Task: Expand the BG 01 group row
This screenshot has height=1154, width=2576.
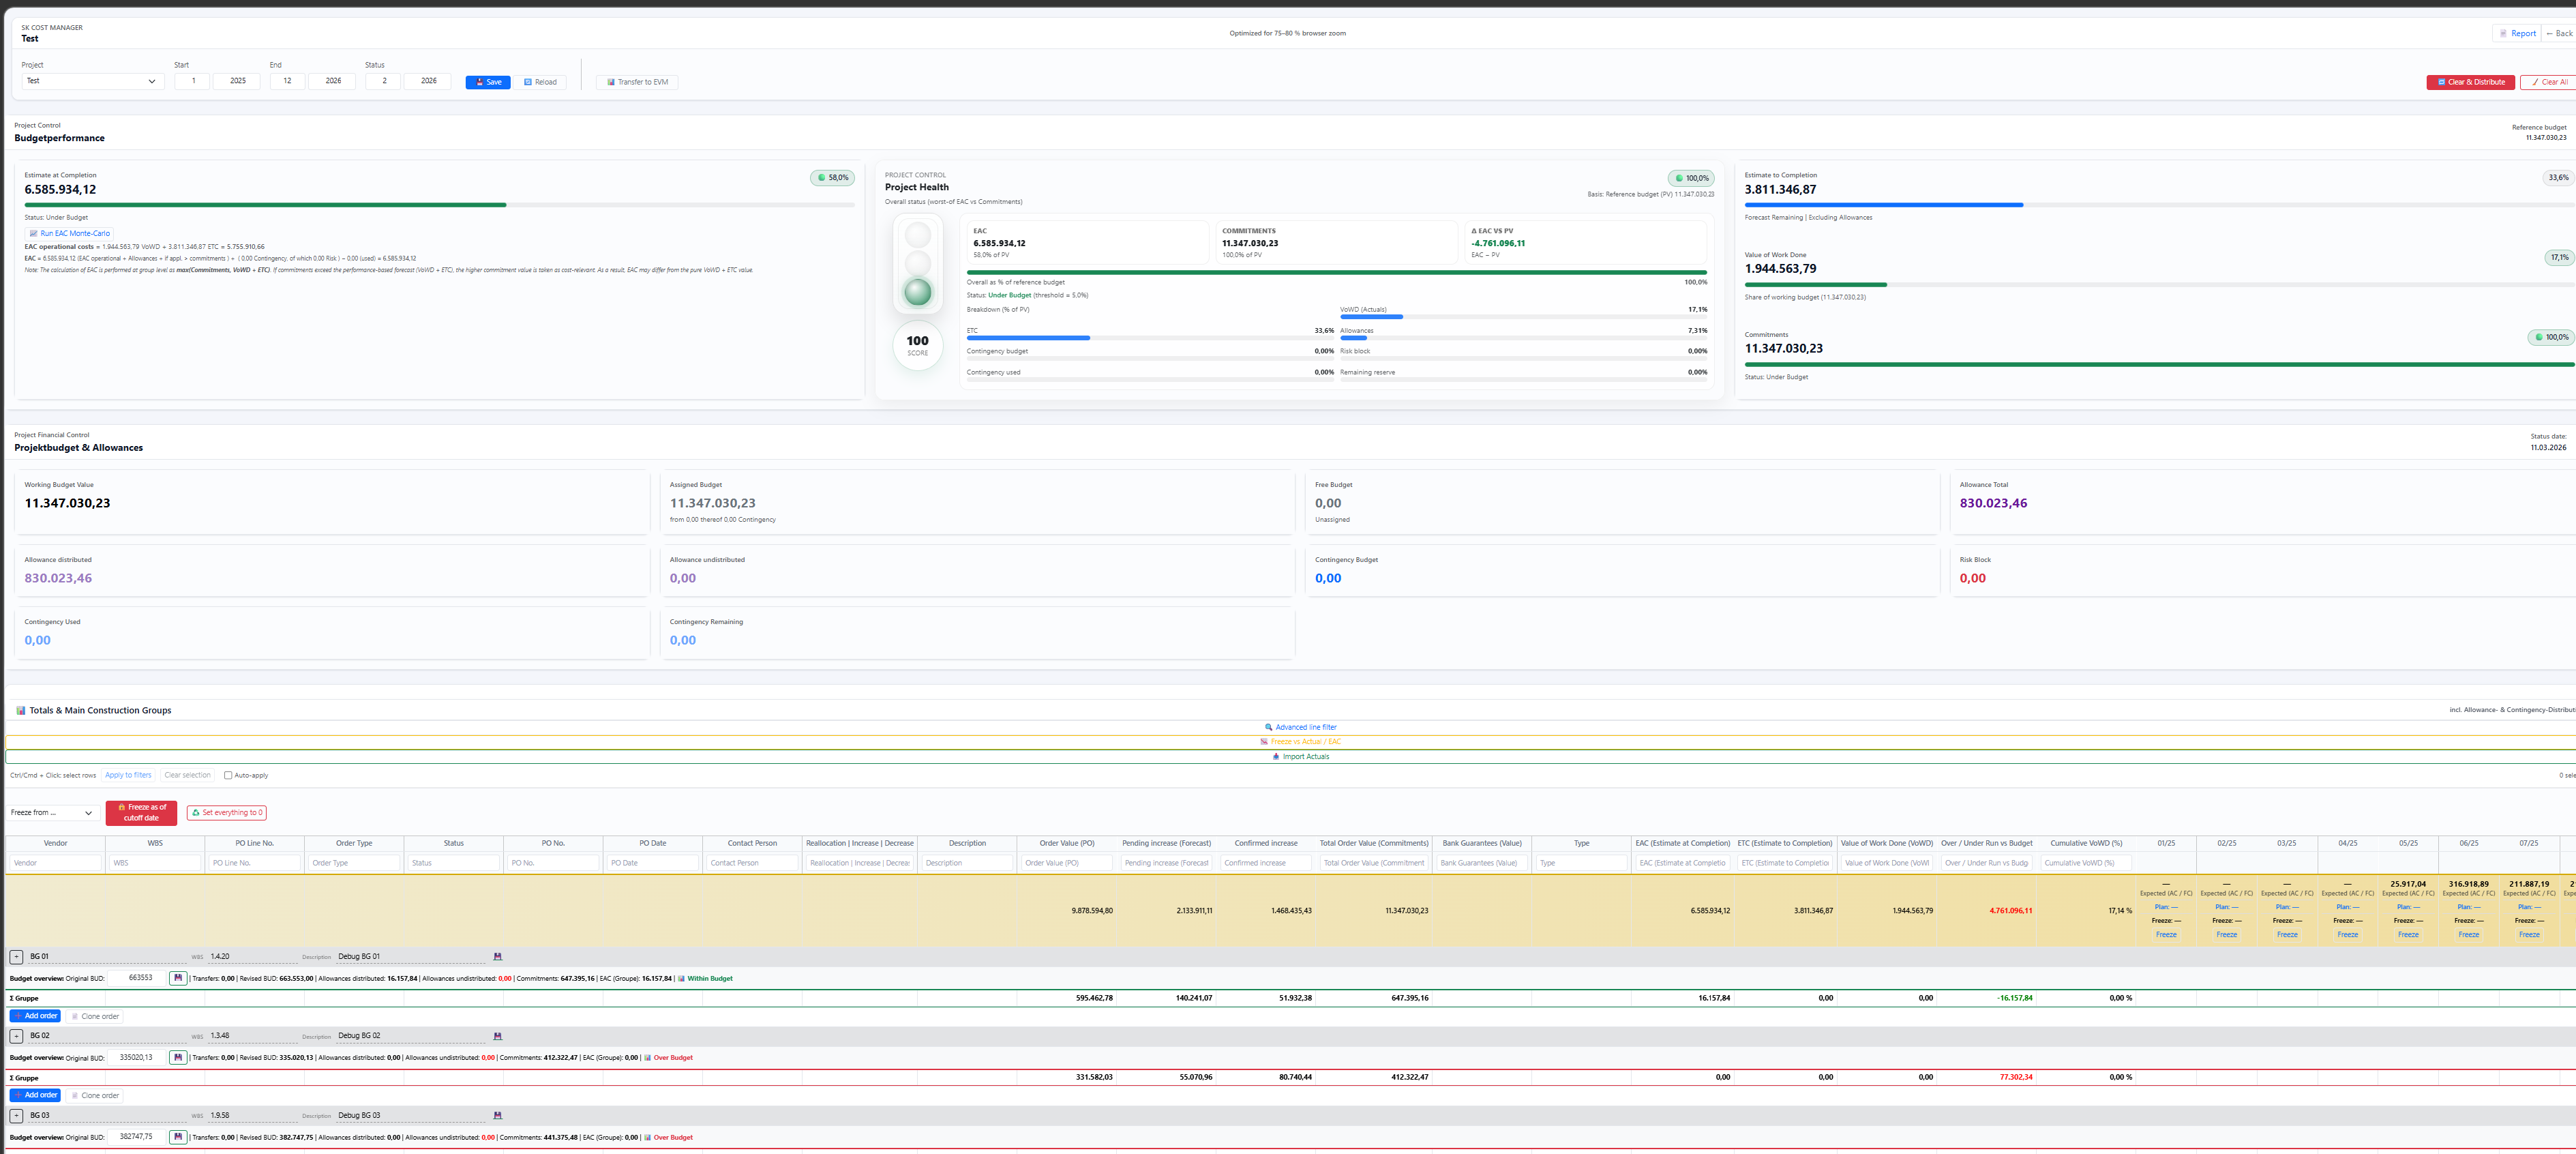Action: point(16,957)
